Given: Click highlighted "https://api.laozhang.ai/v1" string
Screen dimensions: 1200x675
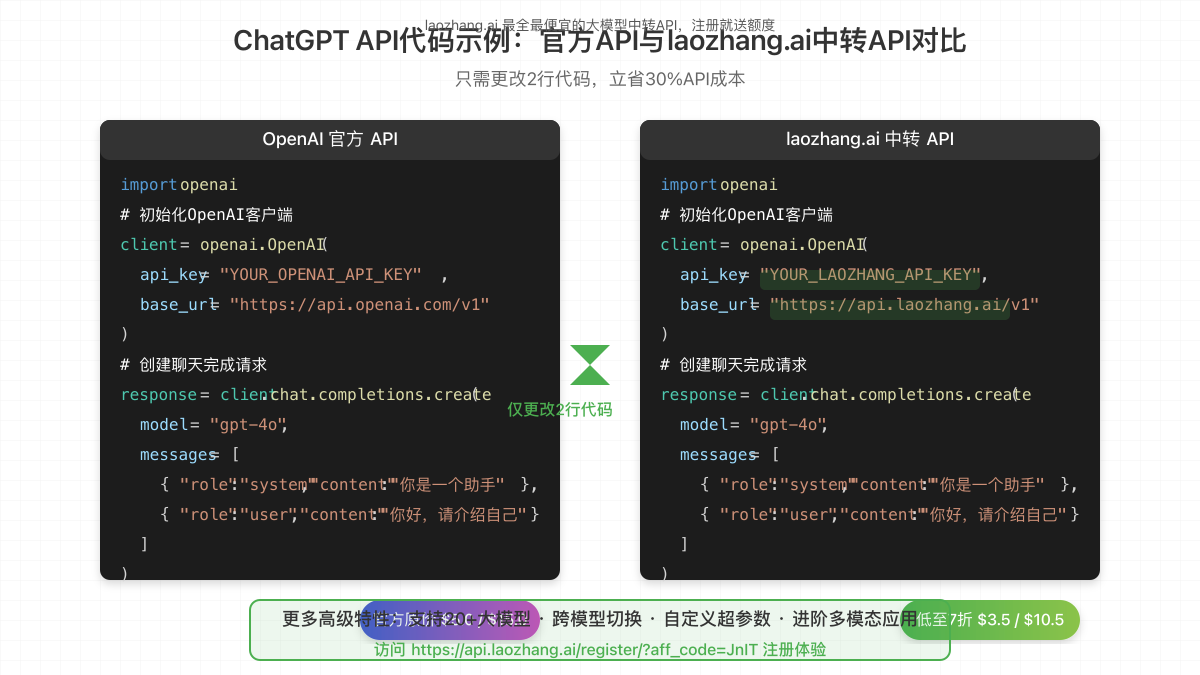Looking at the screenshot, I should tap(904, 305).
